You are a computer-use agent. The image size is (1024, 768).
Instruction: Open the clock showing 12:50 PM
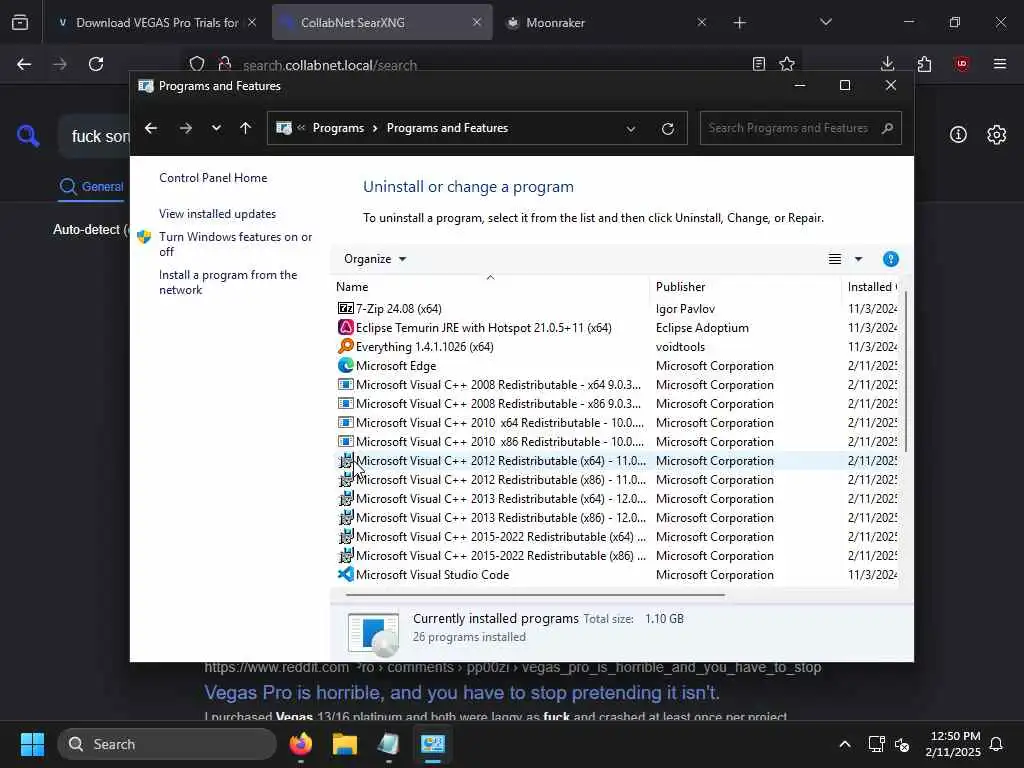click(x=953, y=744)
